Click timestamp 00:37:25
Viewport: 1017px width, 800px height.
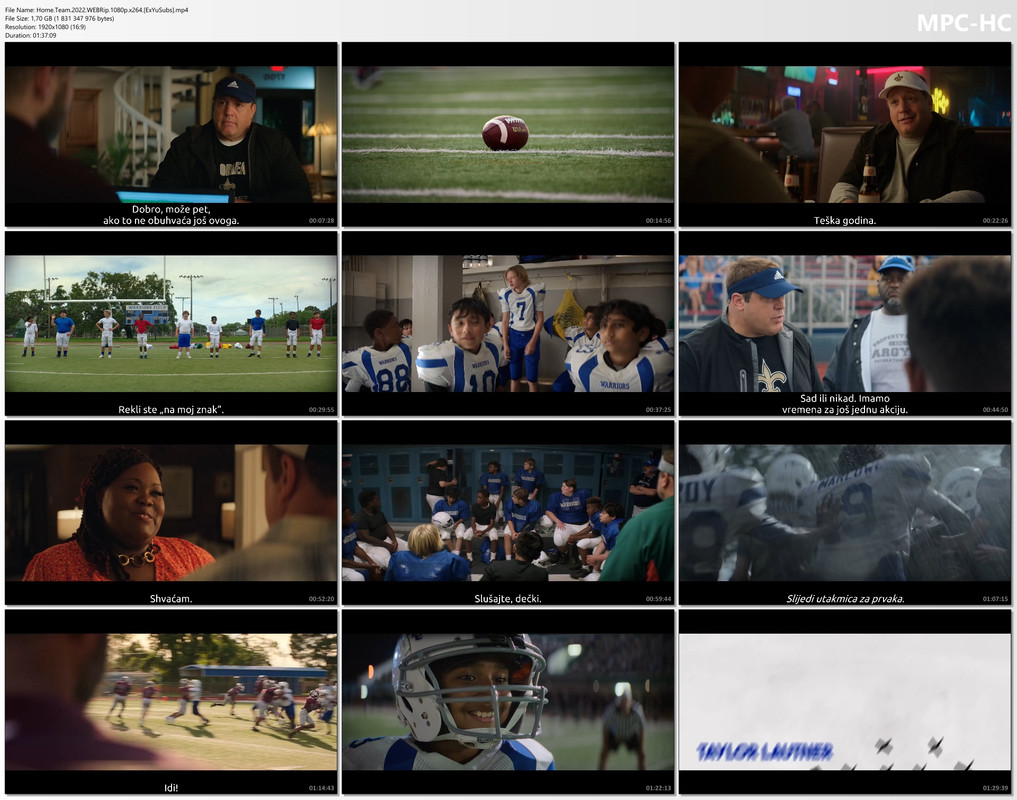tap(658, 410)
